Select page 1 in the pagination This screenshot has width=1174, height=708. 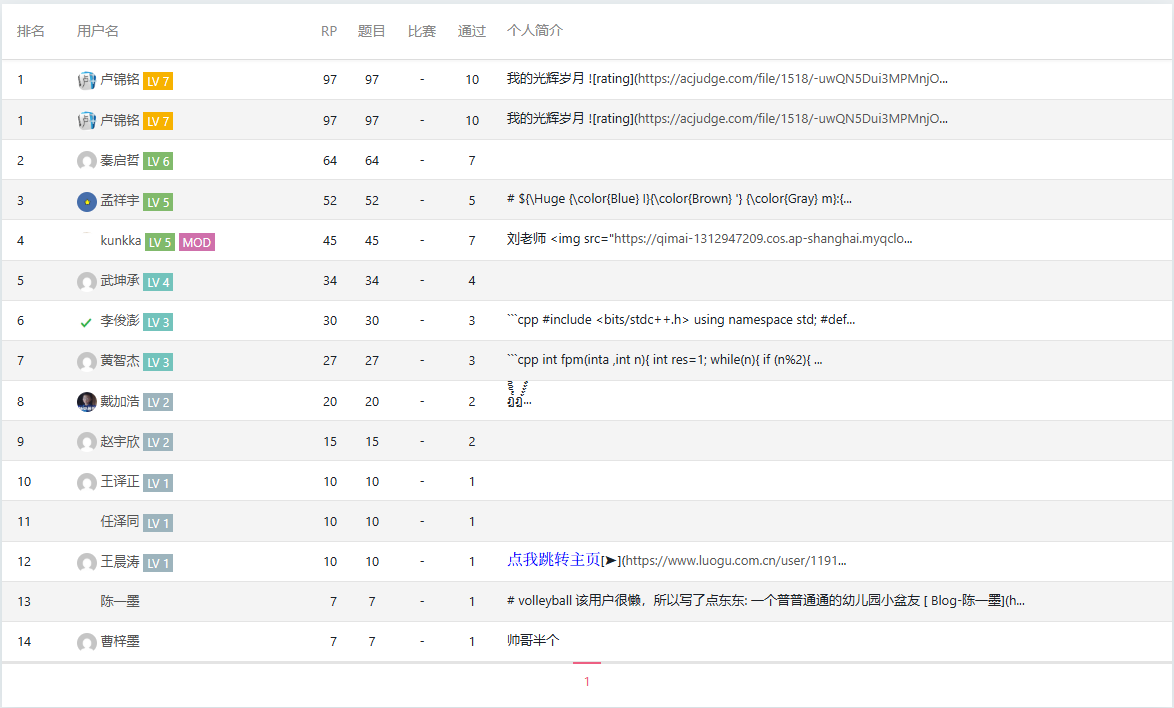[x=587, y=682]
